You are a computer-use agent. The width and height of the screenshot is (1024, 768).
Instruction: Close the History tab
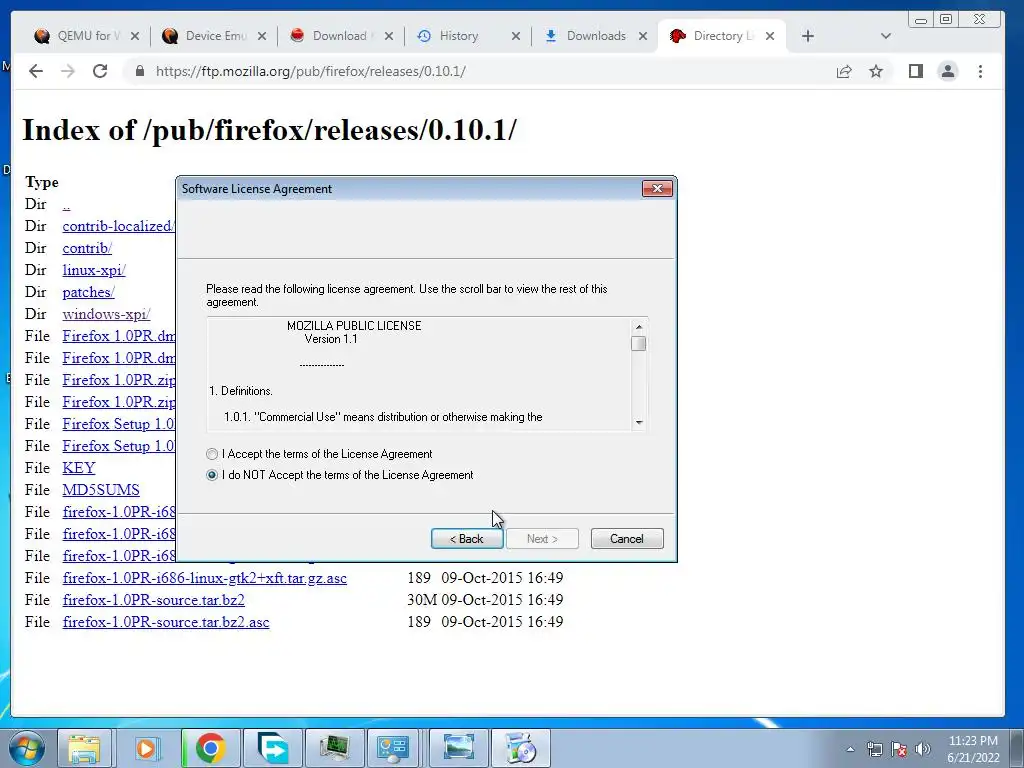(x=516, y=36)
